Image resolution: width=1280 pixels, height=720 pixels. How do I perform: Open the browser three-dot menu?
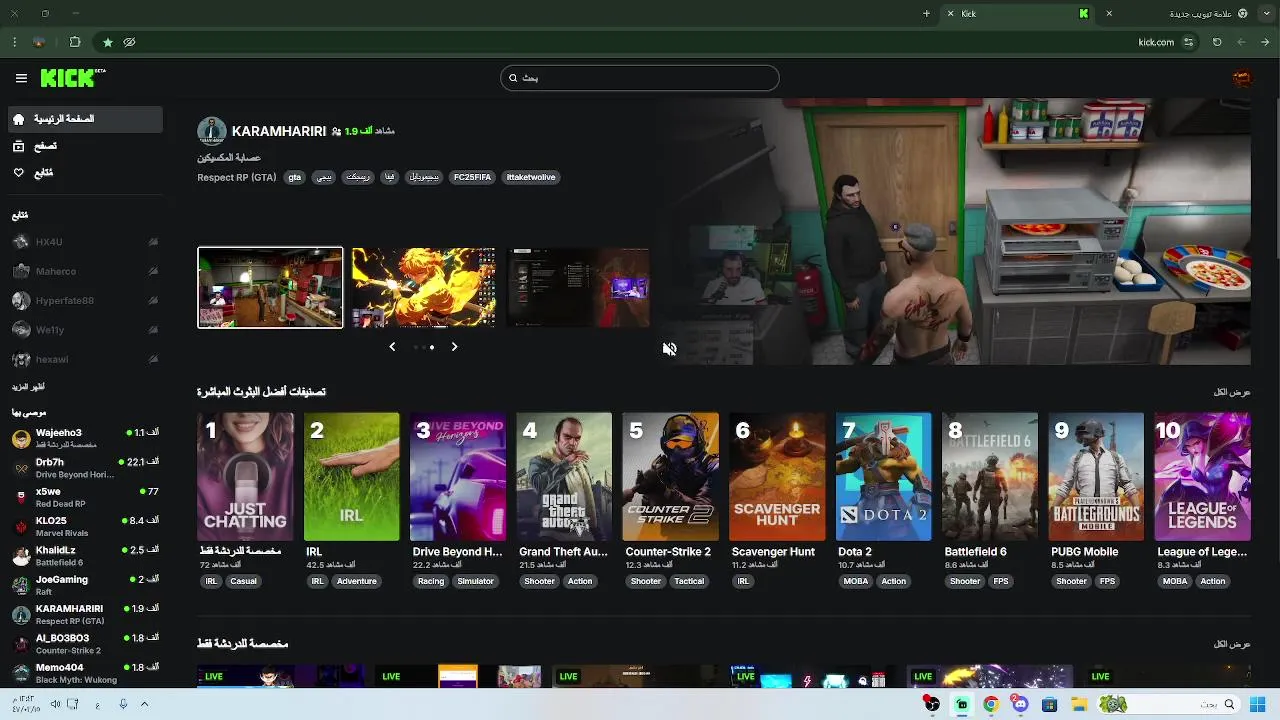coord(14,42)
